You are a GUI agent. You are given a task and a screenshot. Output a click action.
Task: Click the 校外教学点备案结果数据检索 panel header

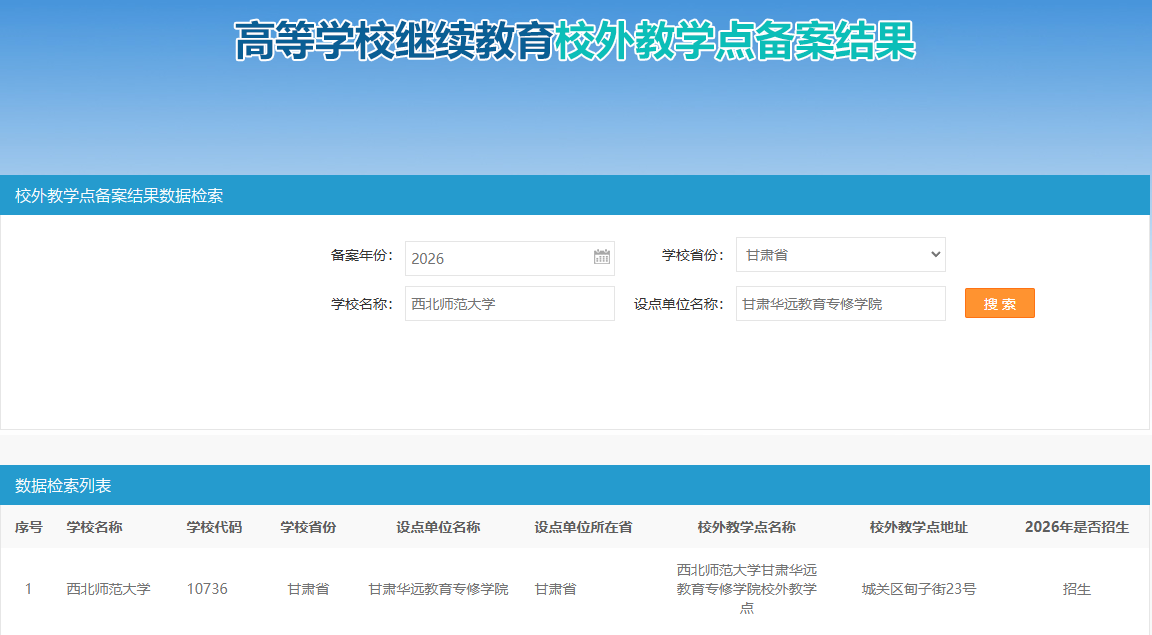575,195
